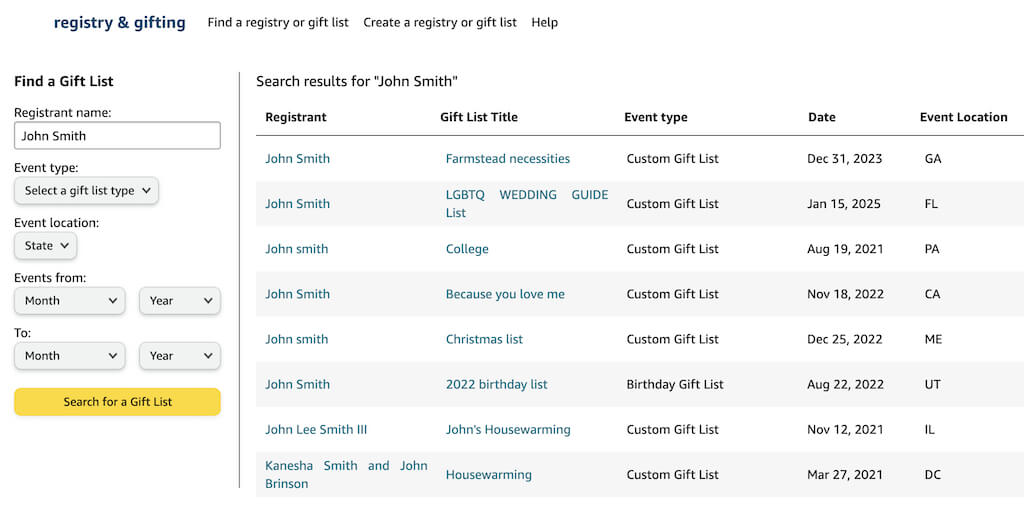The image size is (1024, 507).
Task: Open the Farmstead necessities gift list
Action: (508, 158)
